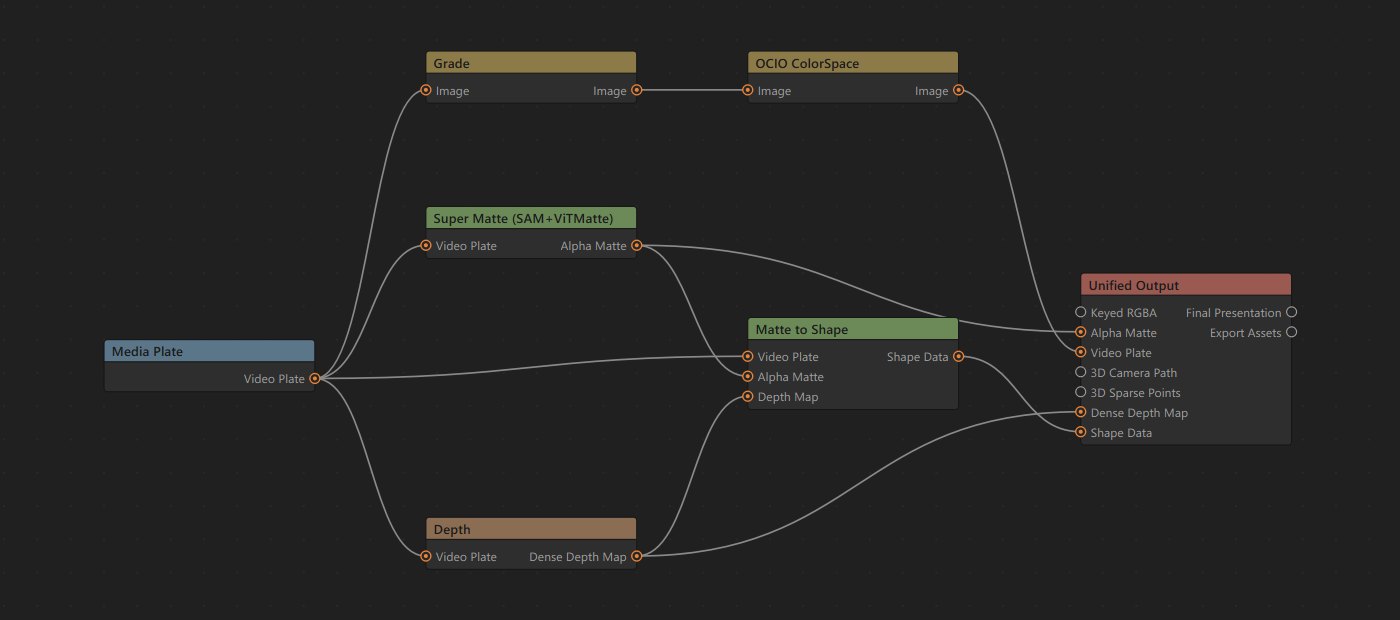Screen dimensions: 1400x620
Task: Click Video Plate input port on Unified Output
Action: 1081,353
